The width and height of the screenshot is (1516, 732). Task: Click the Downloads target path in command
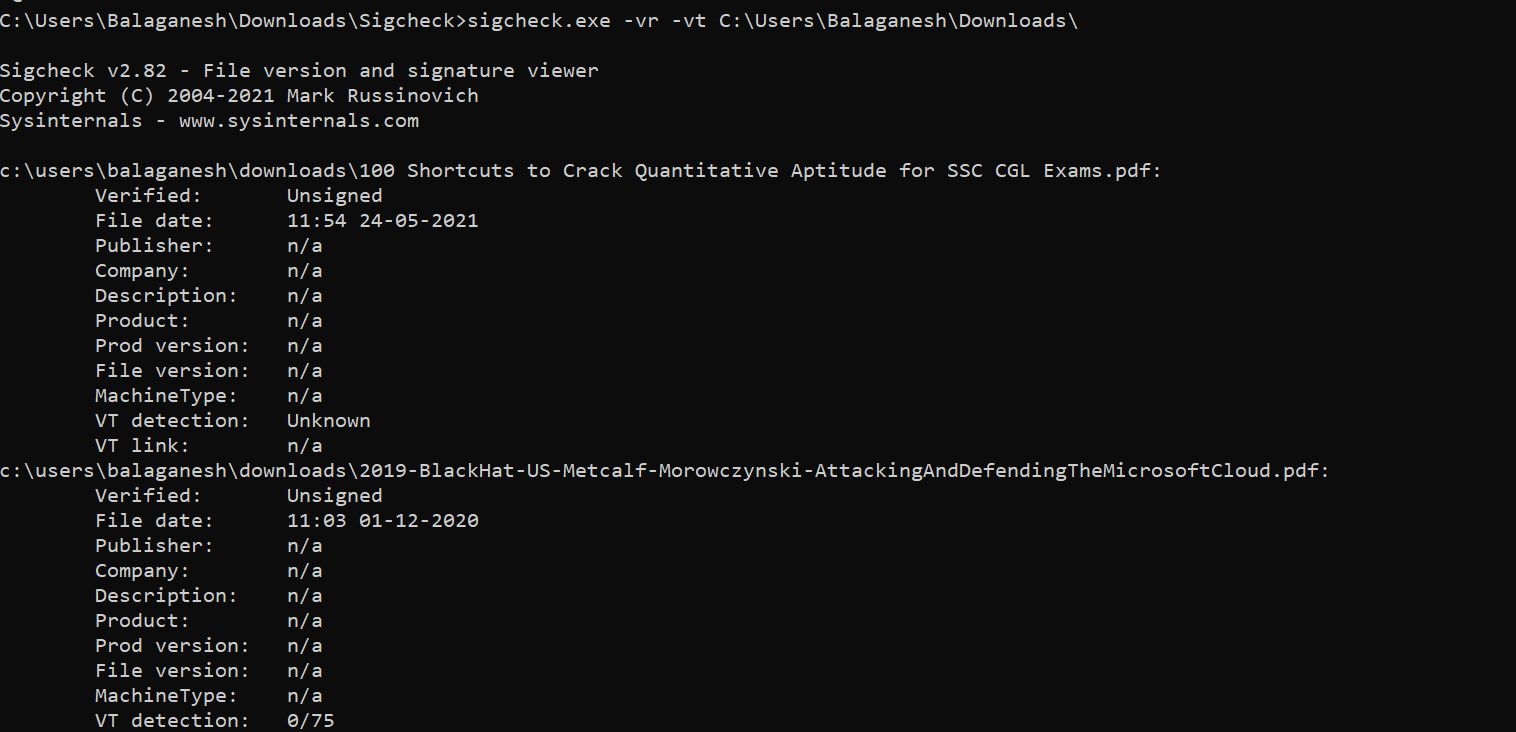899,21
